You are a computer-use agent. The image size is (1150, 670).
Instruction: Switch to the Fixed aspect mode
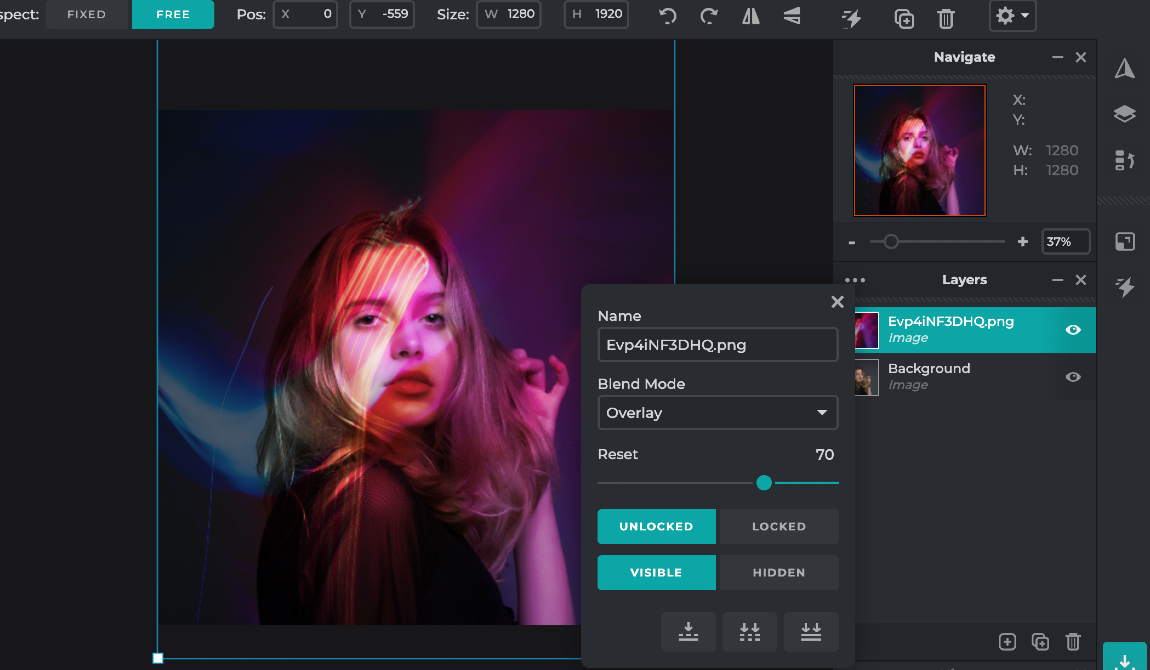click(86, 15)
